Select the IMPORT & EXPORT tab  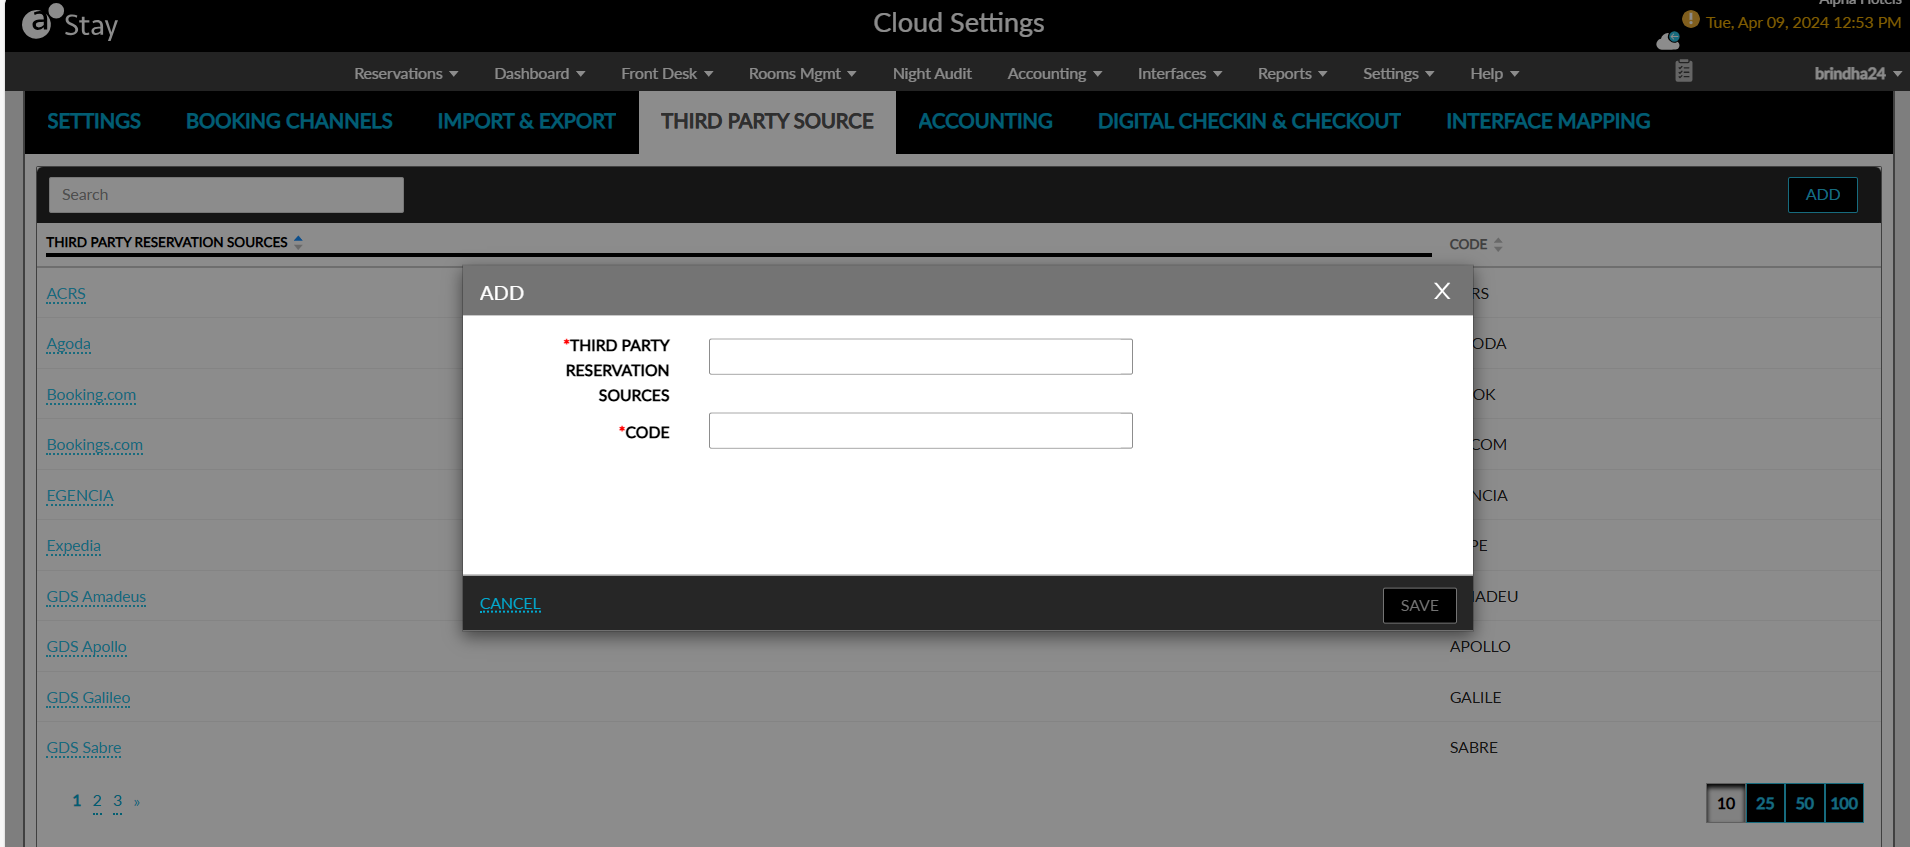click(x=526, y=121)
